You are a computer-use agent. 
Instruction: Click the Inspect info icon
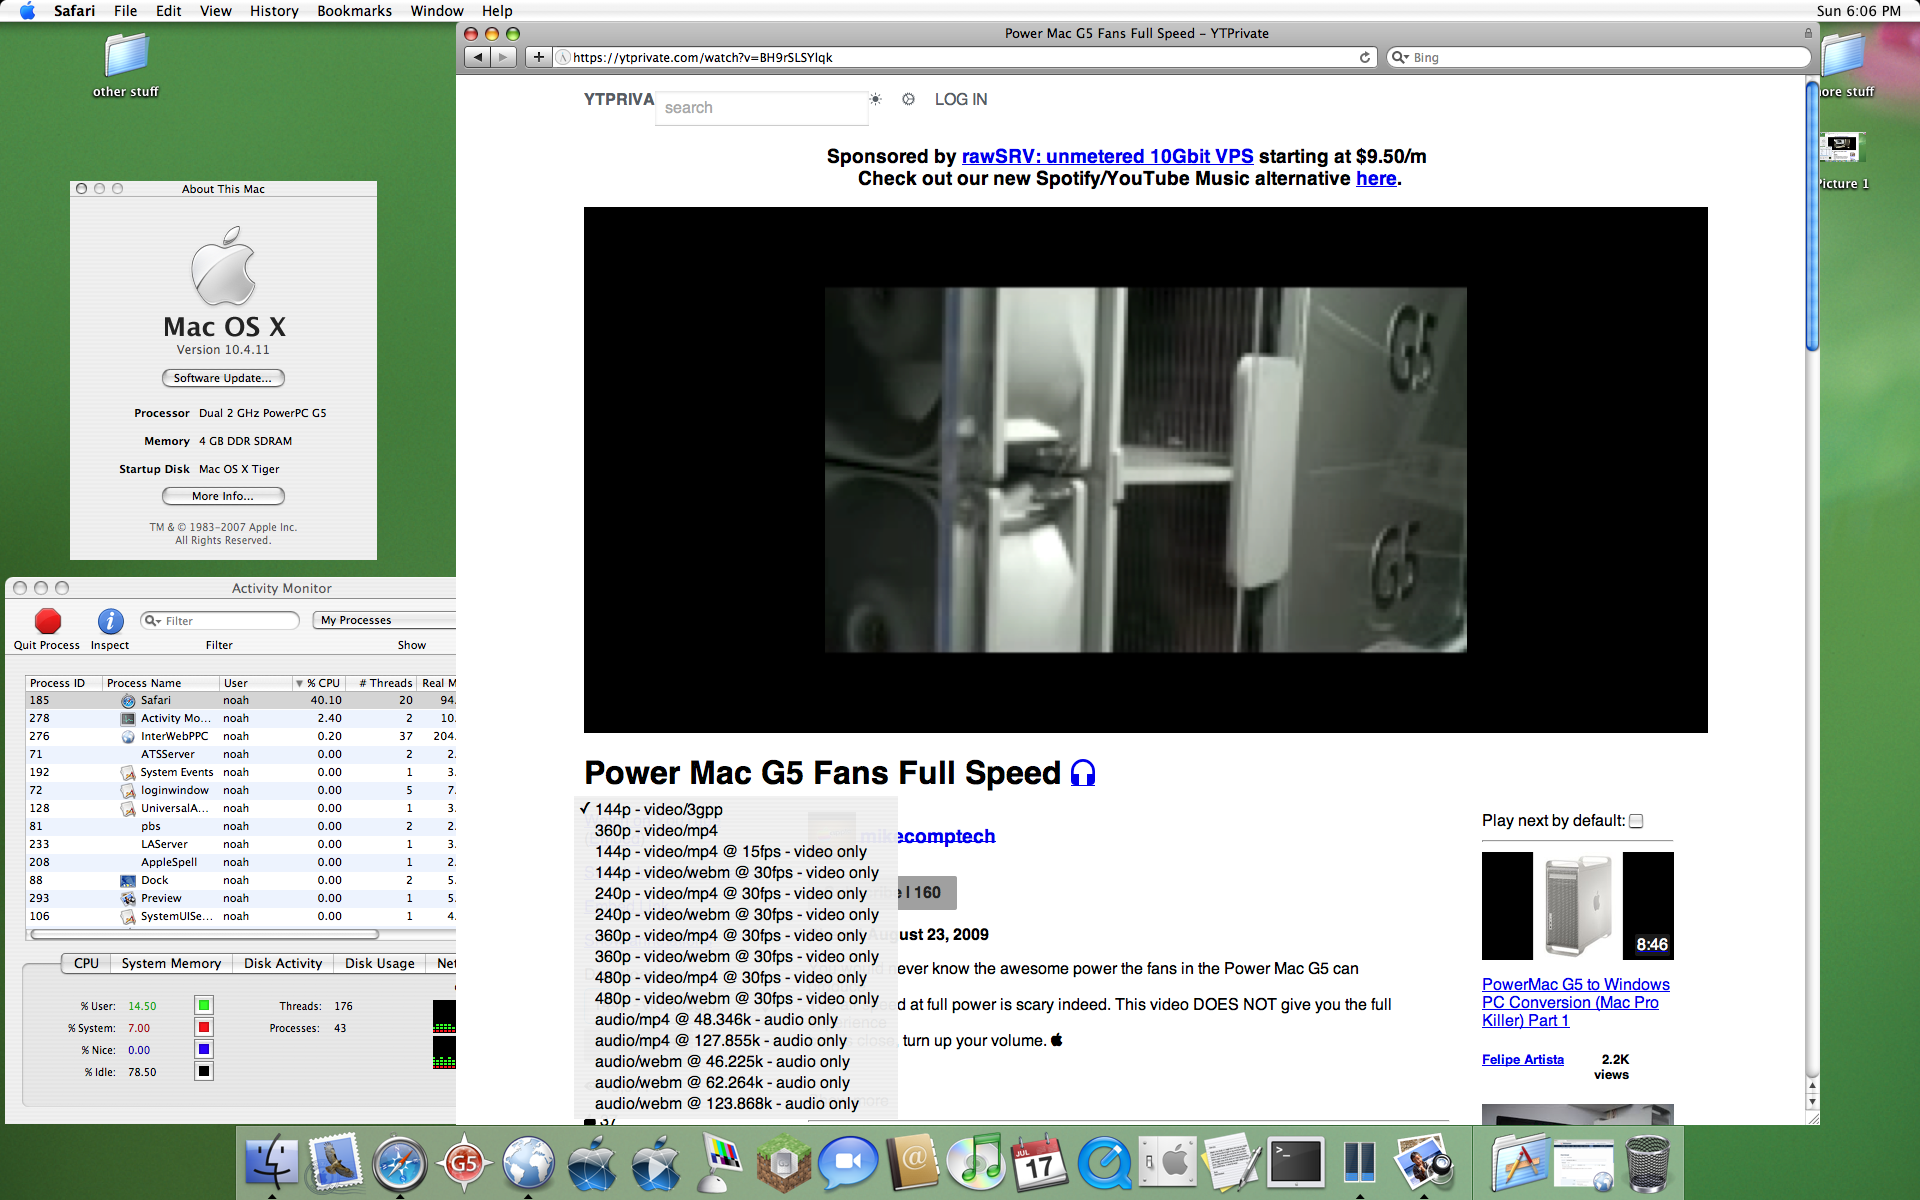pyautogui.click(x=110, y=621)
